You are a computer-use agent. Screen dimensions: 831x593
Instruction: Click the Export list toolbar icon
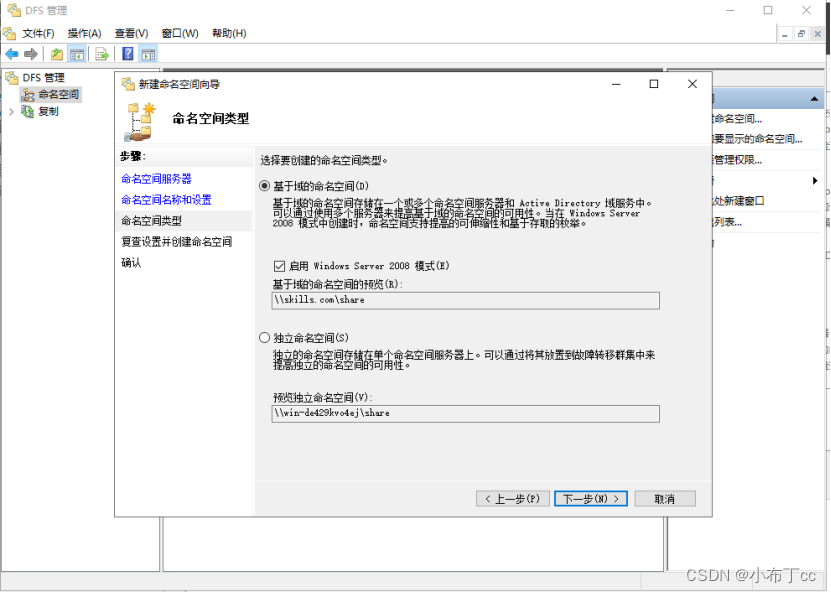102,54
